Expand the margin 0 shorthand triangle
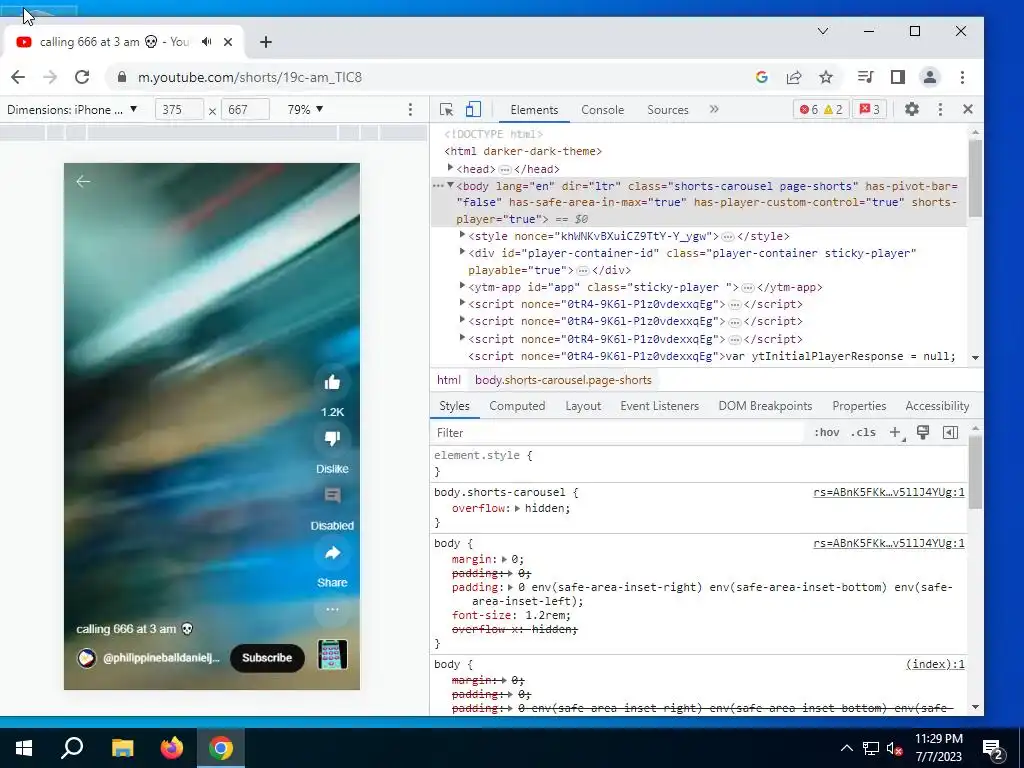This screenshot has height=768, width=1024. pyautogui.click(x=504, y=559)
